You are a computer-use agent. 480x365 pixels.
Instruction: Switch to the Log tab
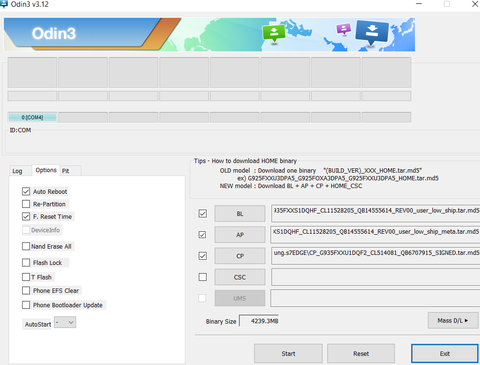[17, 171]
